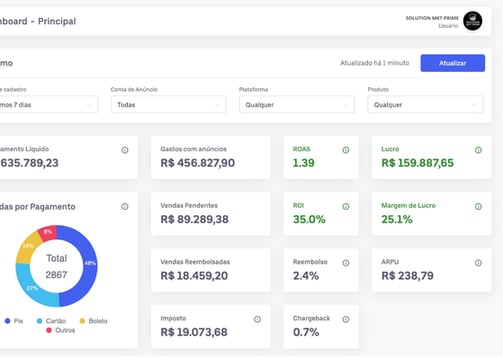503x360 pixels.
Task: Toggle the Boleto legend entry
Action: [93, 321]
